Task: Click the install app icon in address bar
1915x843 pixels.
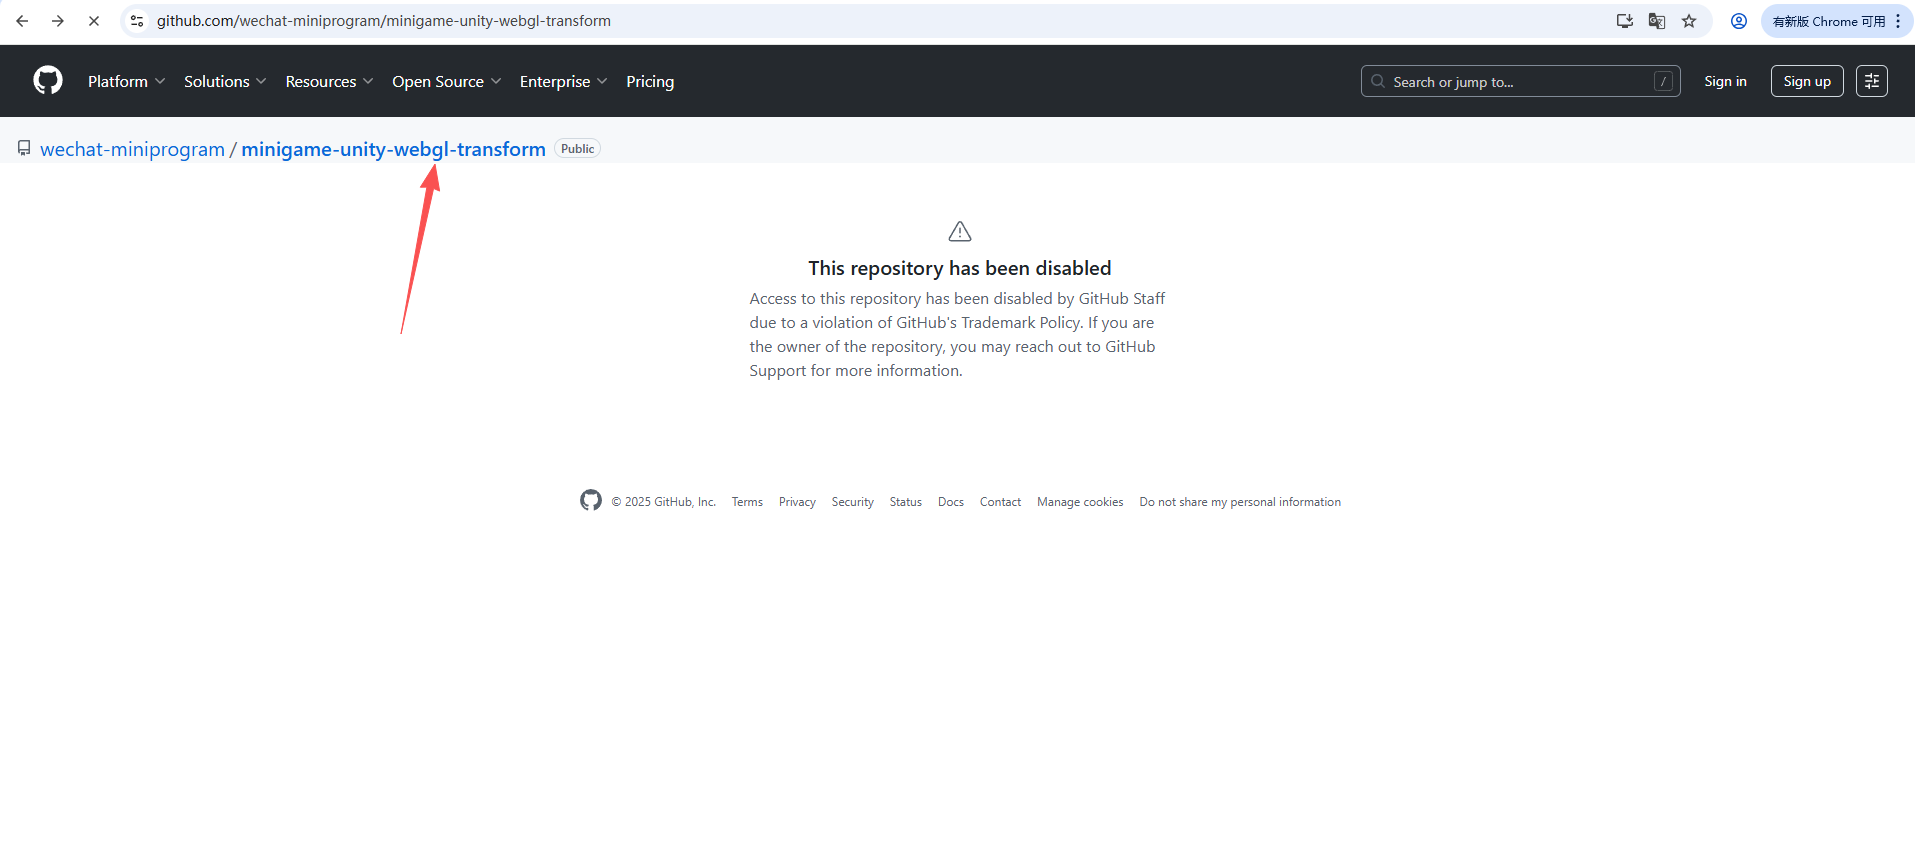Action: (x=1625, y=21)
